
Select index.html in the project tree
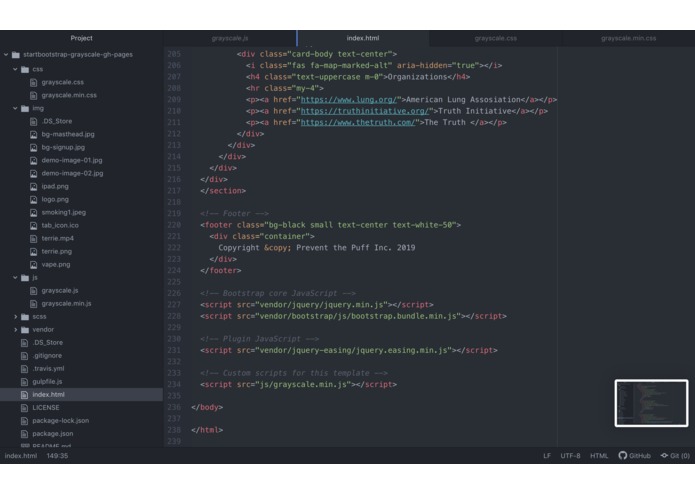pyautogui.click(x=82, y=395)
